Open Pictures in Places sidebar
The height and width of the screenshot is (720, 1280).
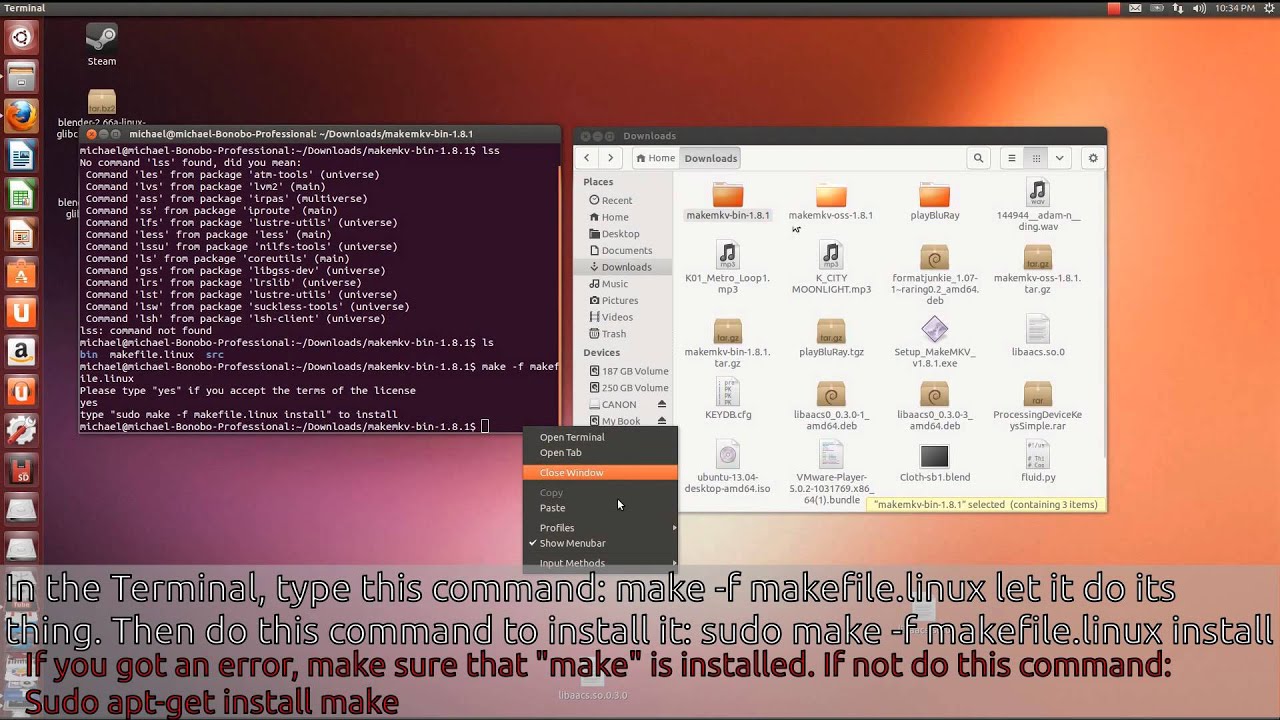pos(619,300)
